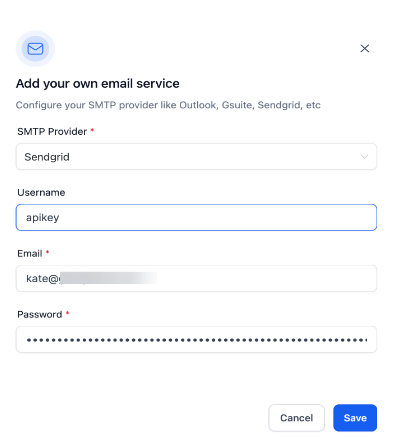The width and height of the screenshot is (393, 444).
Task: Click the SMTP Provider field label
Action: pyautogui.click(x=52, y=131)
